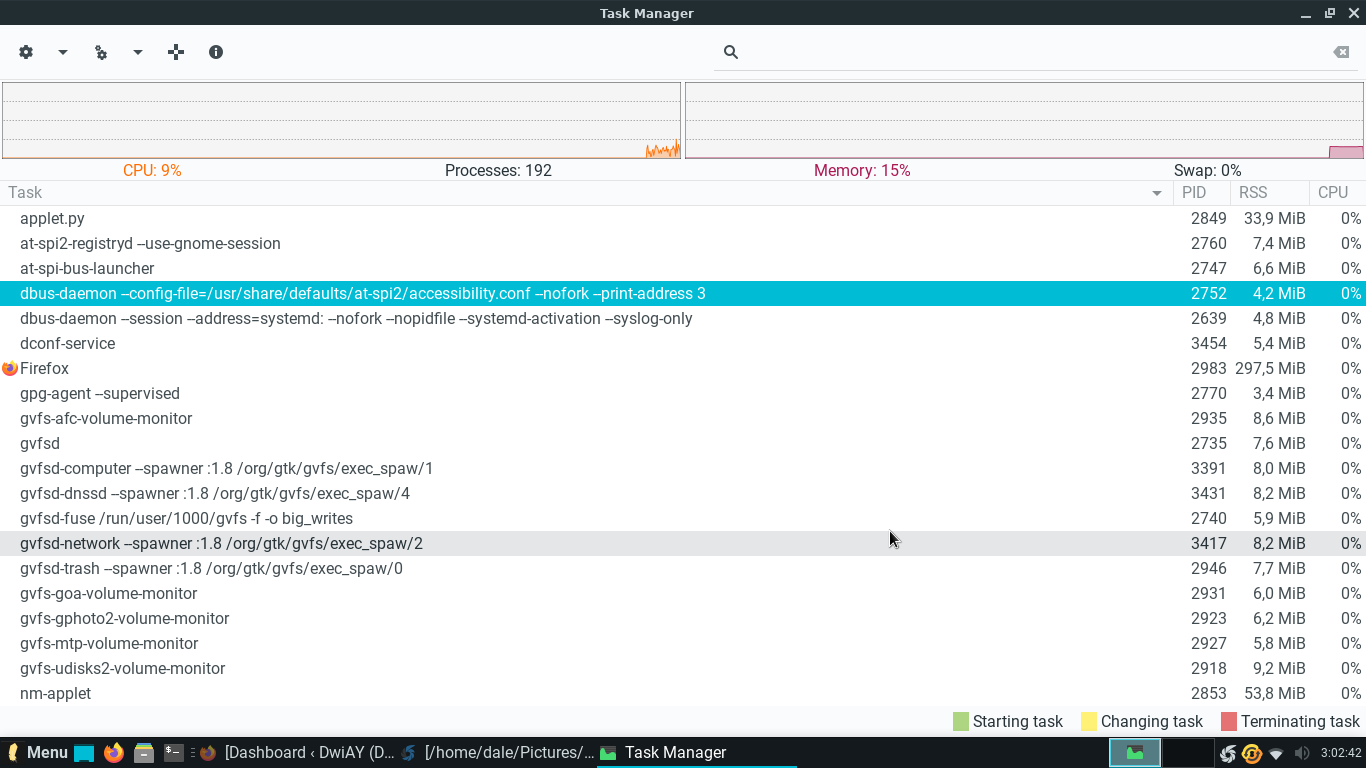Select the nm-applet process row
Screen dimensions: 1366x768
click(x=683, y=693)
